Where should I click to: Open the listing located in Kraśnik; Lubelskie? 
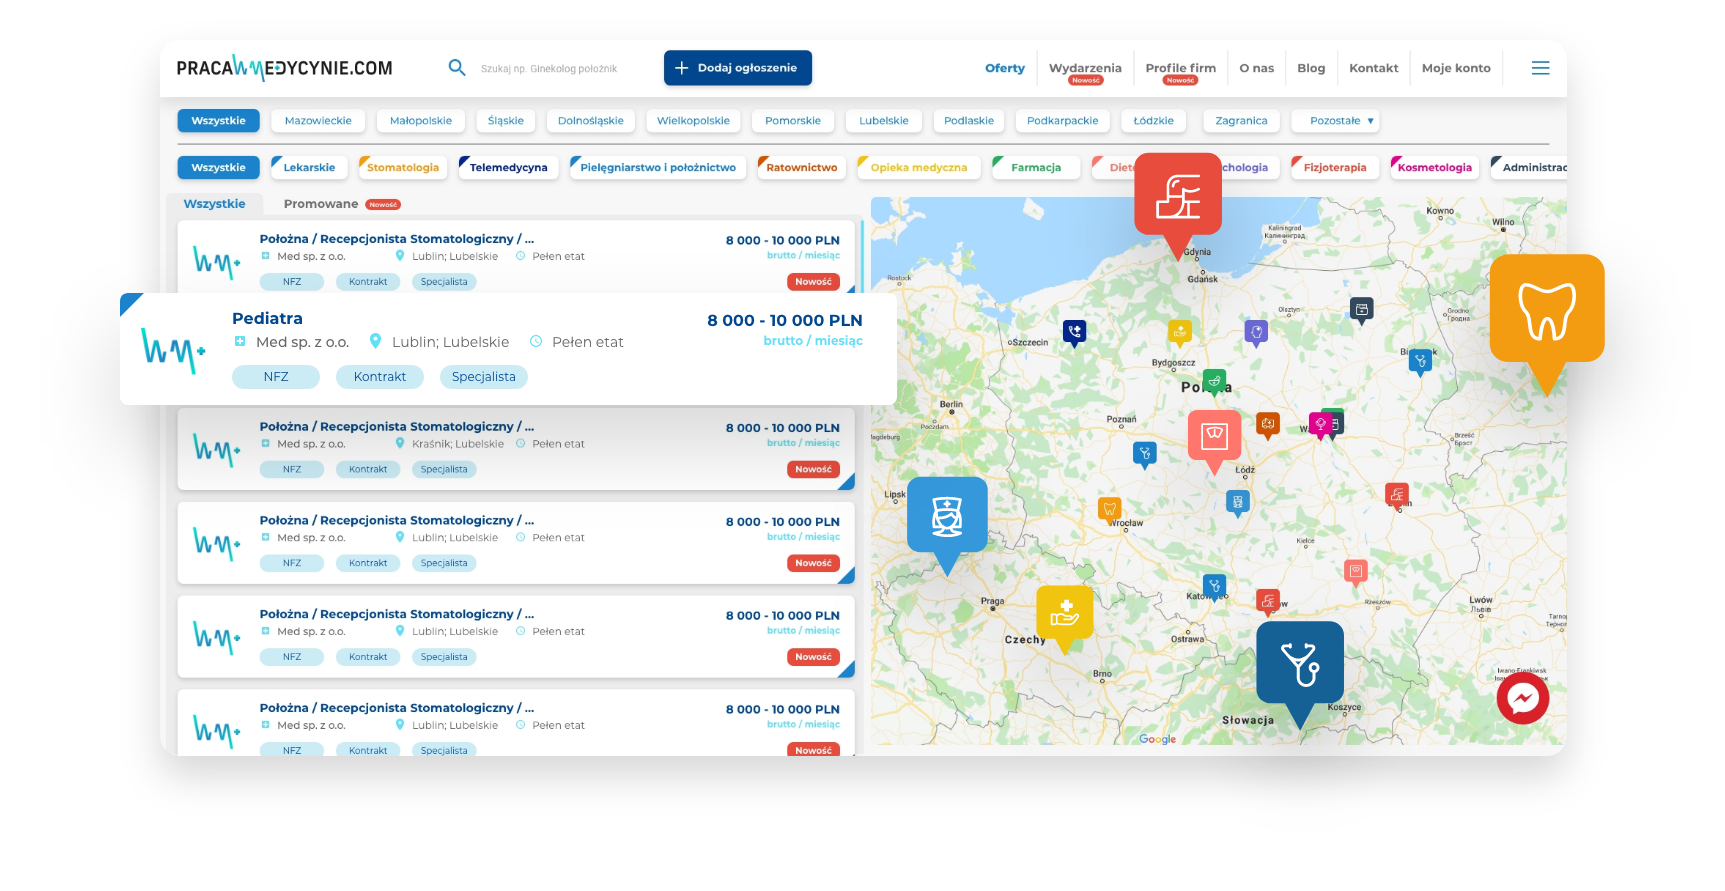click(x=516, y=449)
